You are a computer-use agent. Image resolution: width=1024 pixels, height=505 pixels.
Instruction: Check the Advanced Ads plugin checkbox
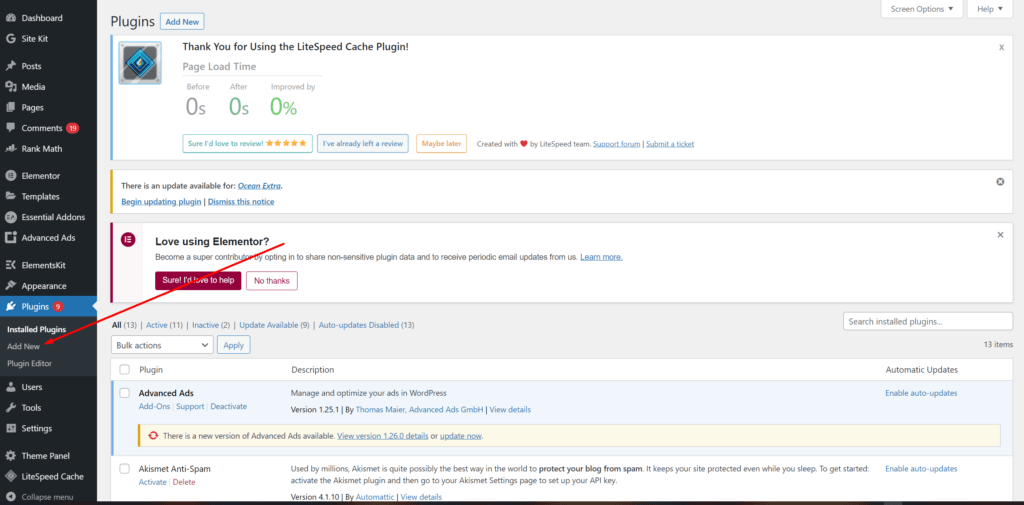[x=125, y=393]
